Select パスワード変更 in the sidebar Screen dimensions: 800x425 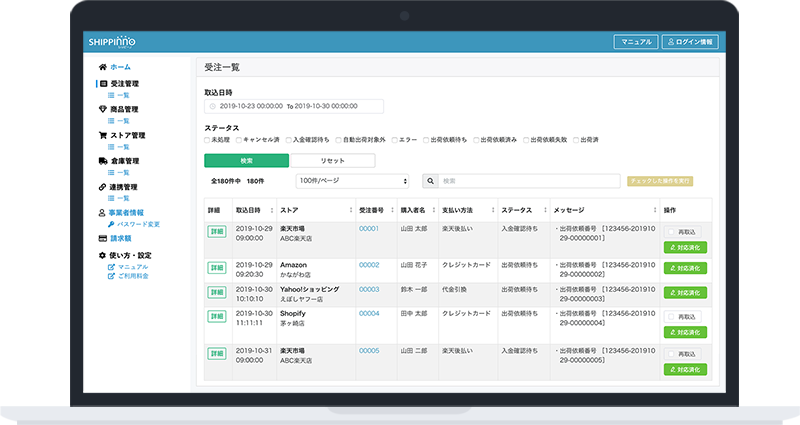click(138, 224)
